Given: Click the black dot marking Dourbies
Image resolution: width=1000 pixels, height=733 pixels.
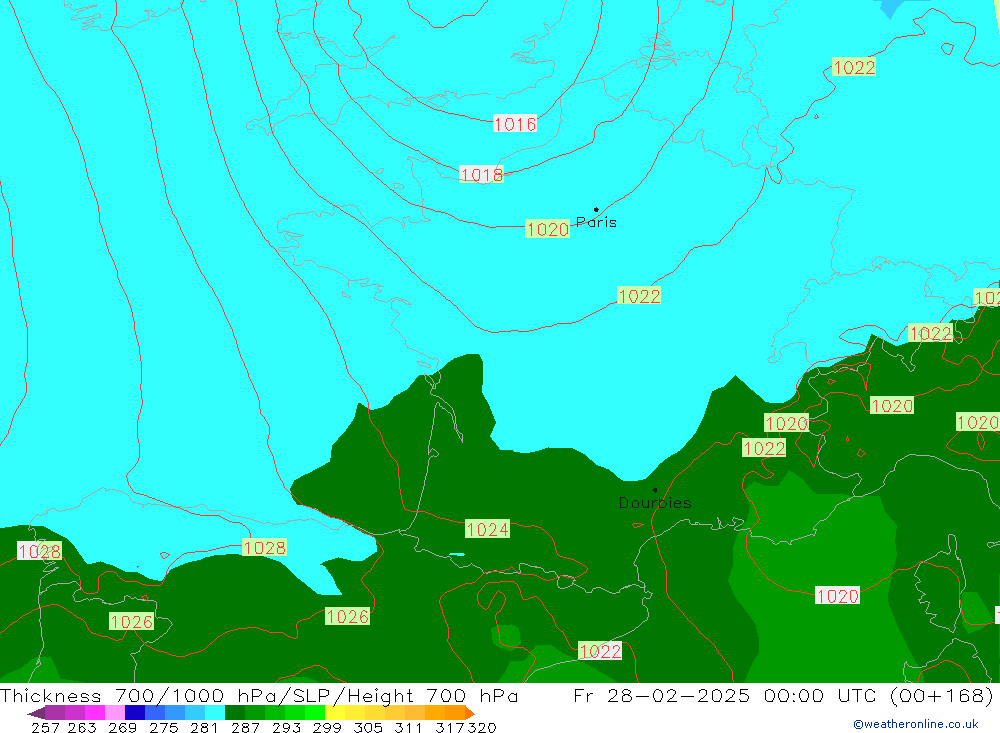Looking at the screenshot, I should click(x=655, y=490).
